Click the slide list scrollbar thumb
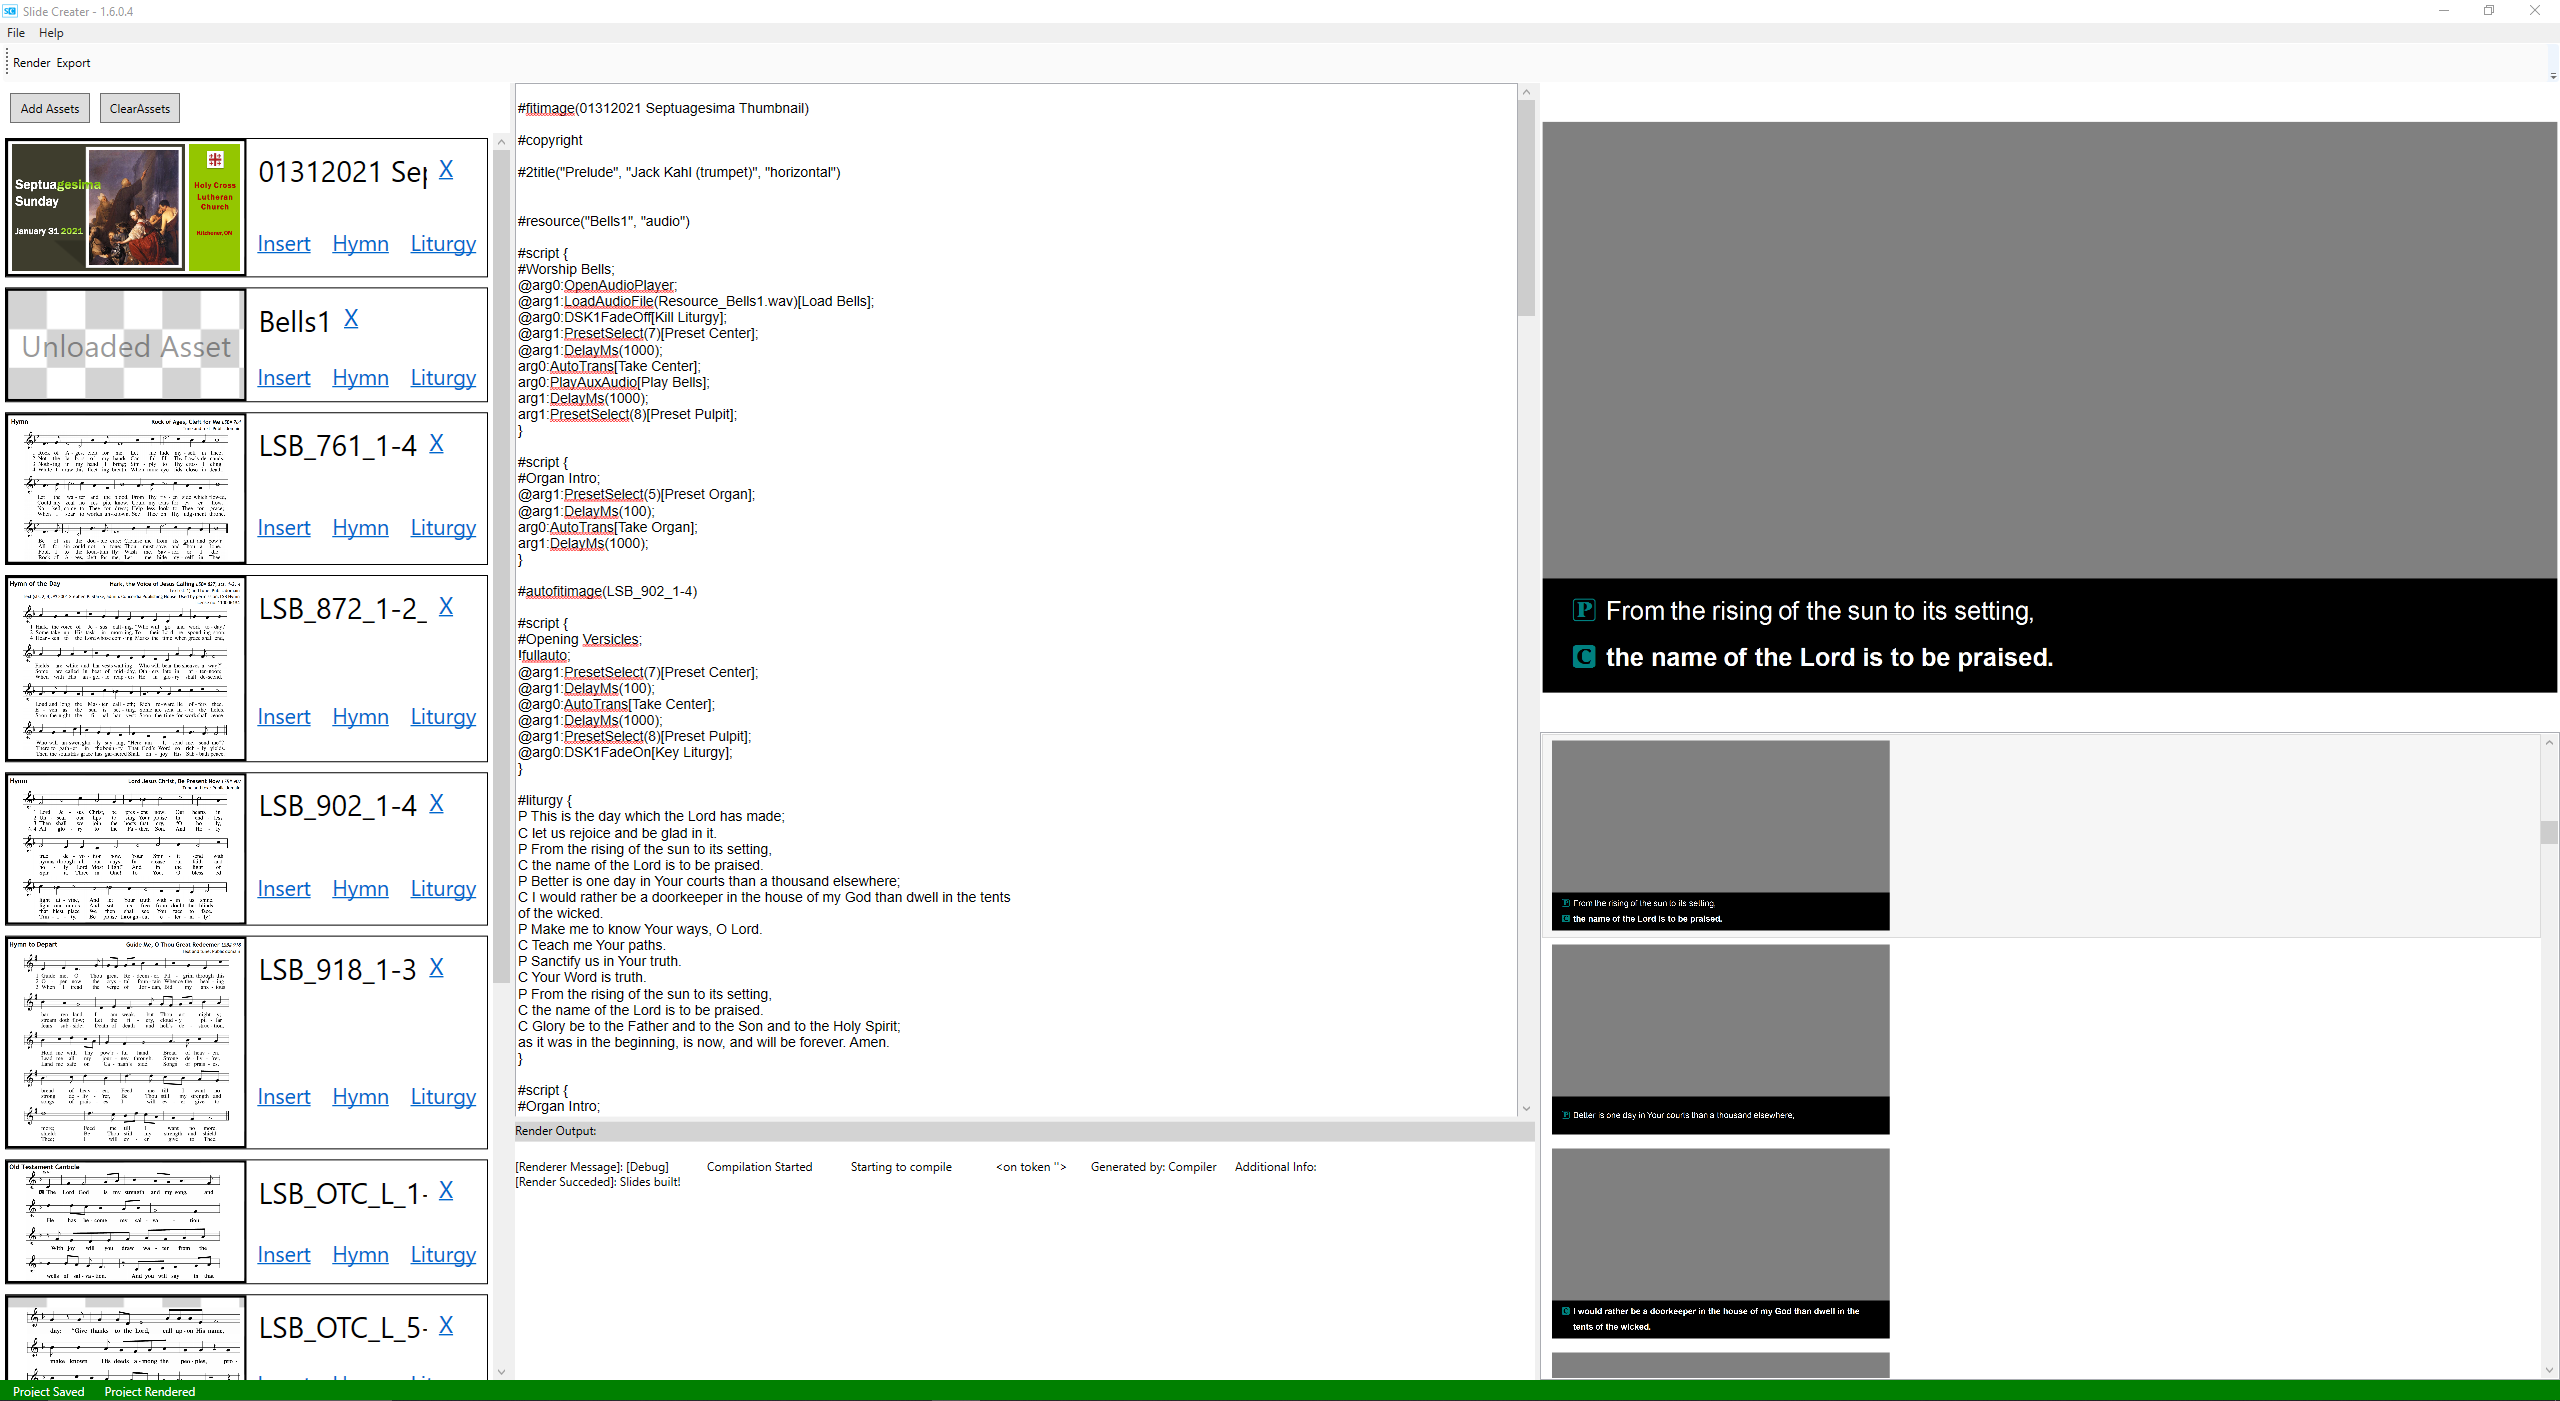Image resolution: width=2560 pixels, height=1401 pixels. point(2549,832)
